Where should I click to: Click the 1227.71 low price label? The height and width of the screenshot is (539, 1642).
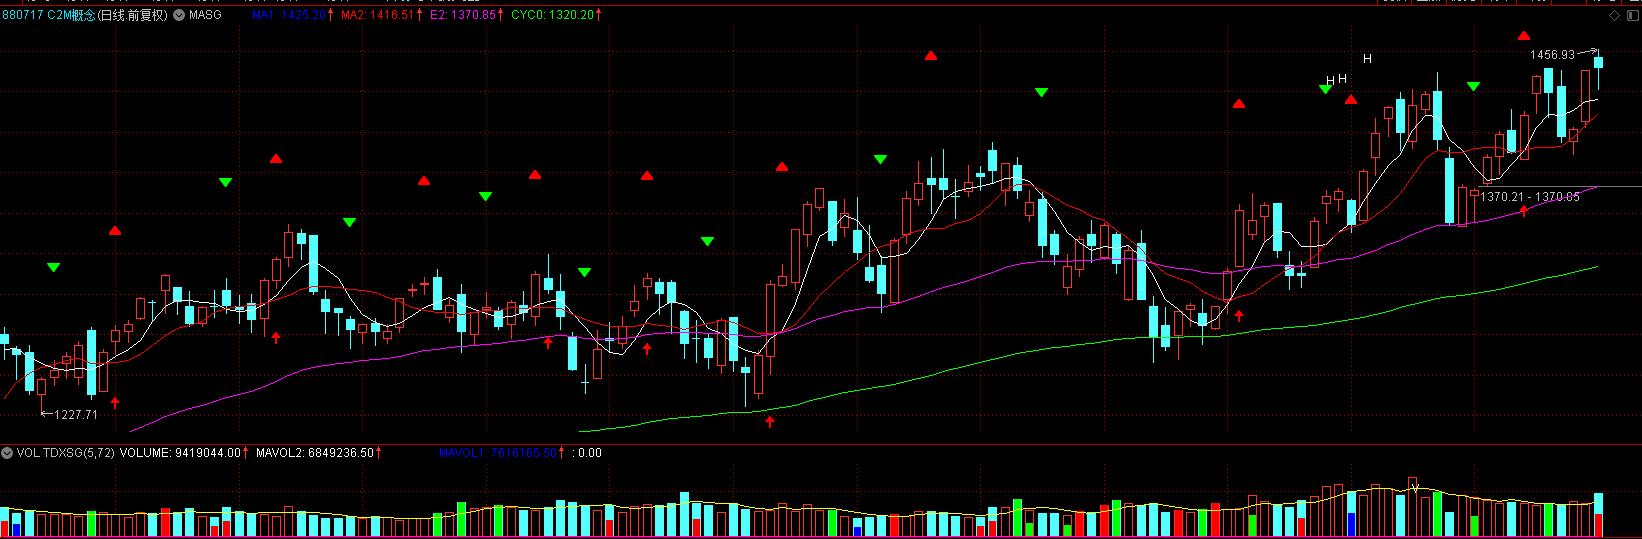pos(76,414)
